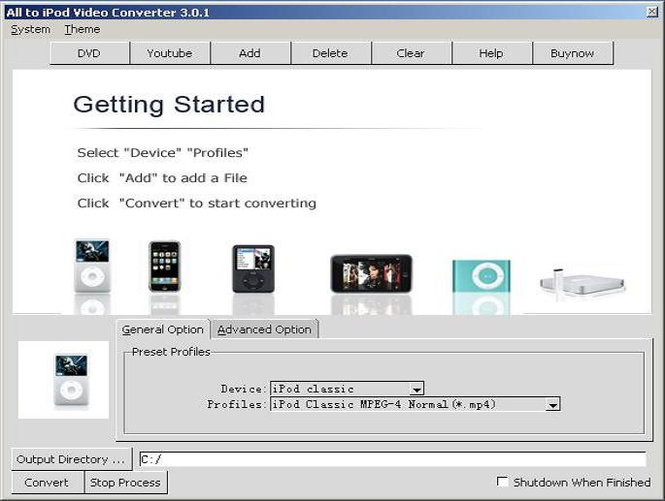Image resolution: width=665 pixels, height=501 pixels.
Task: Open the Theme menu
Action: pos(82,29)
